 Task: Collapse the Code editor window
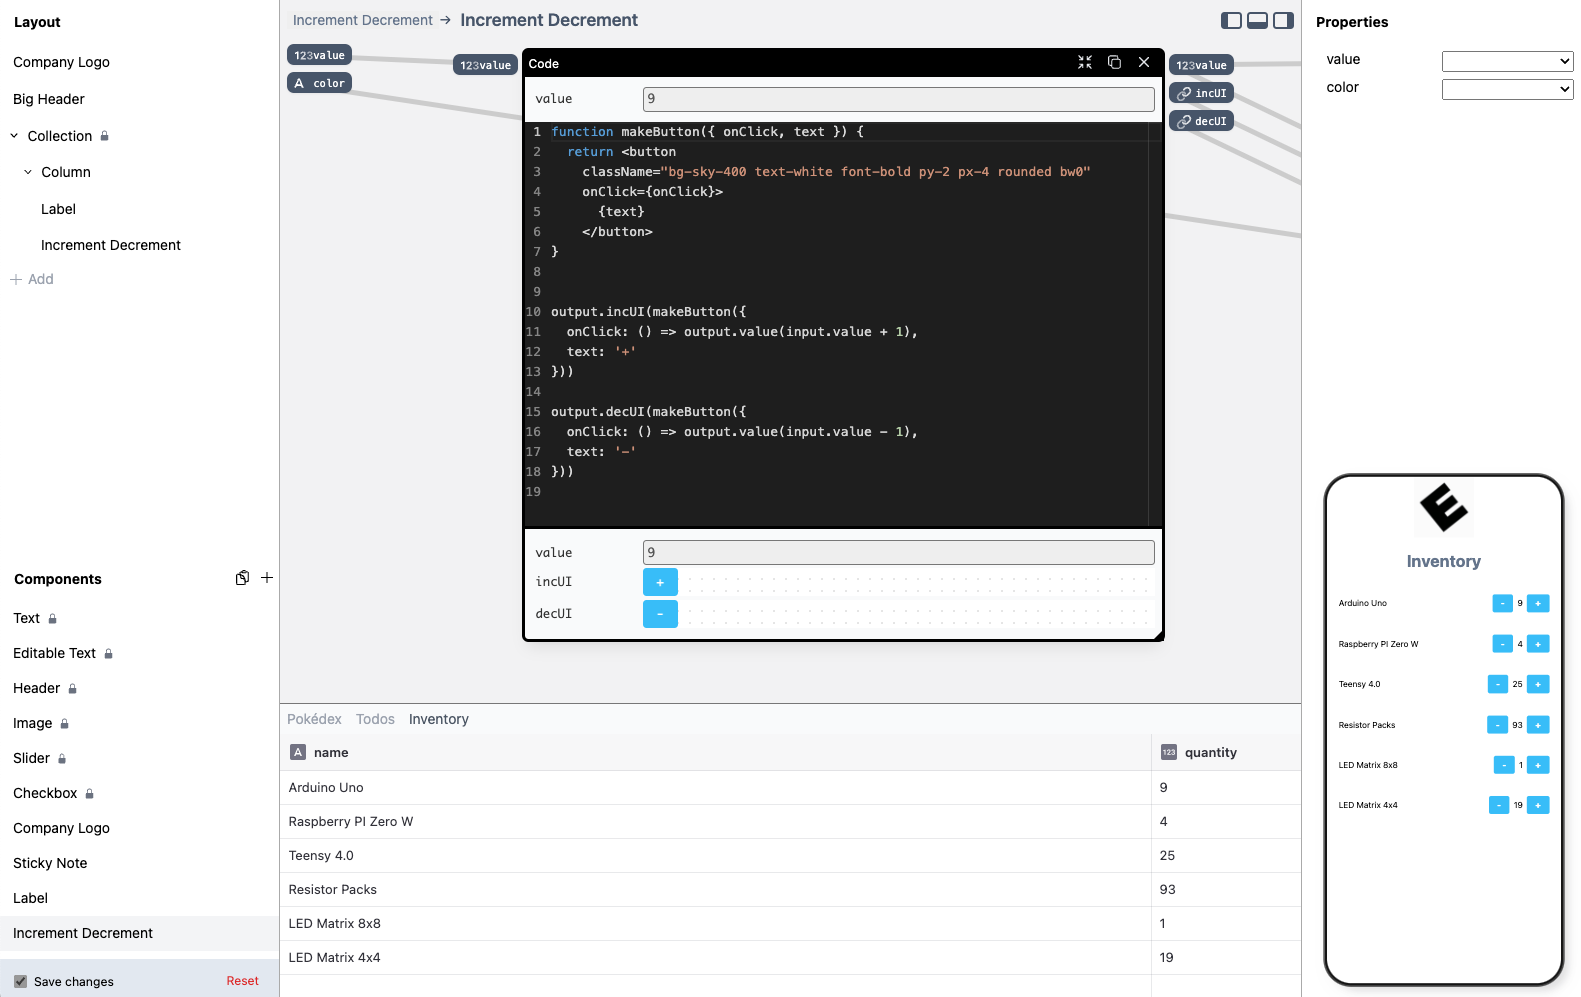(1085, 63)
